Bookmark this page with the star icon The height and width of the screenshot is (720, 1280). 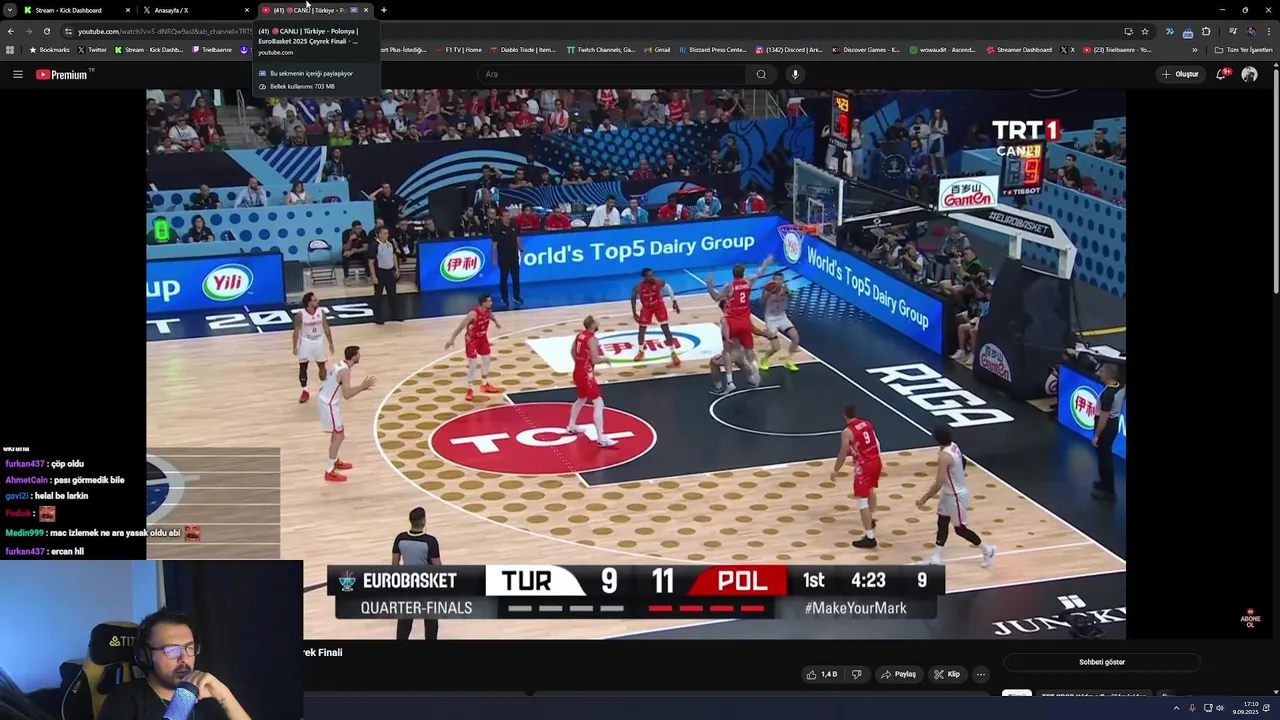click(x=1145, y=31)
